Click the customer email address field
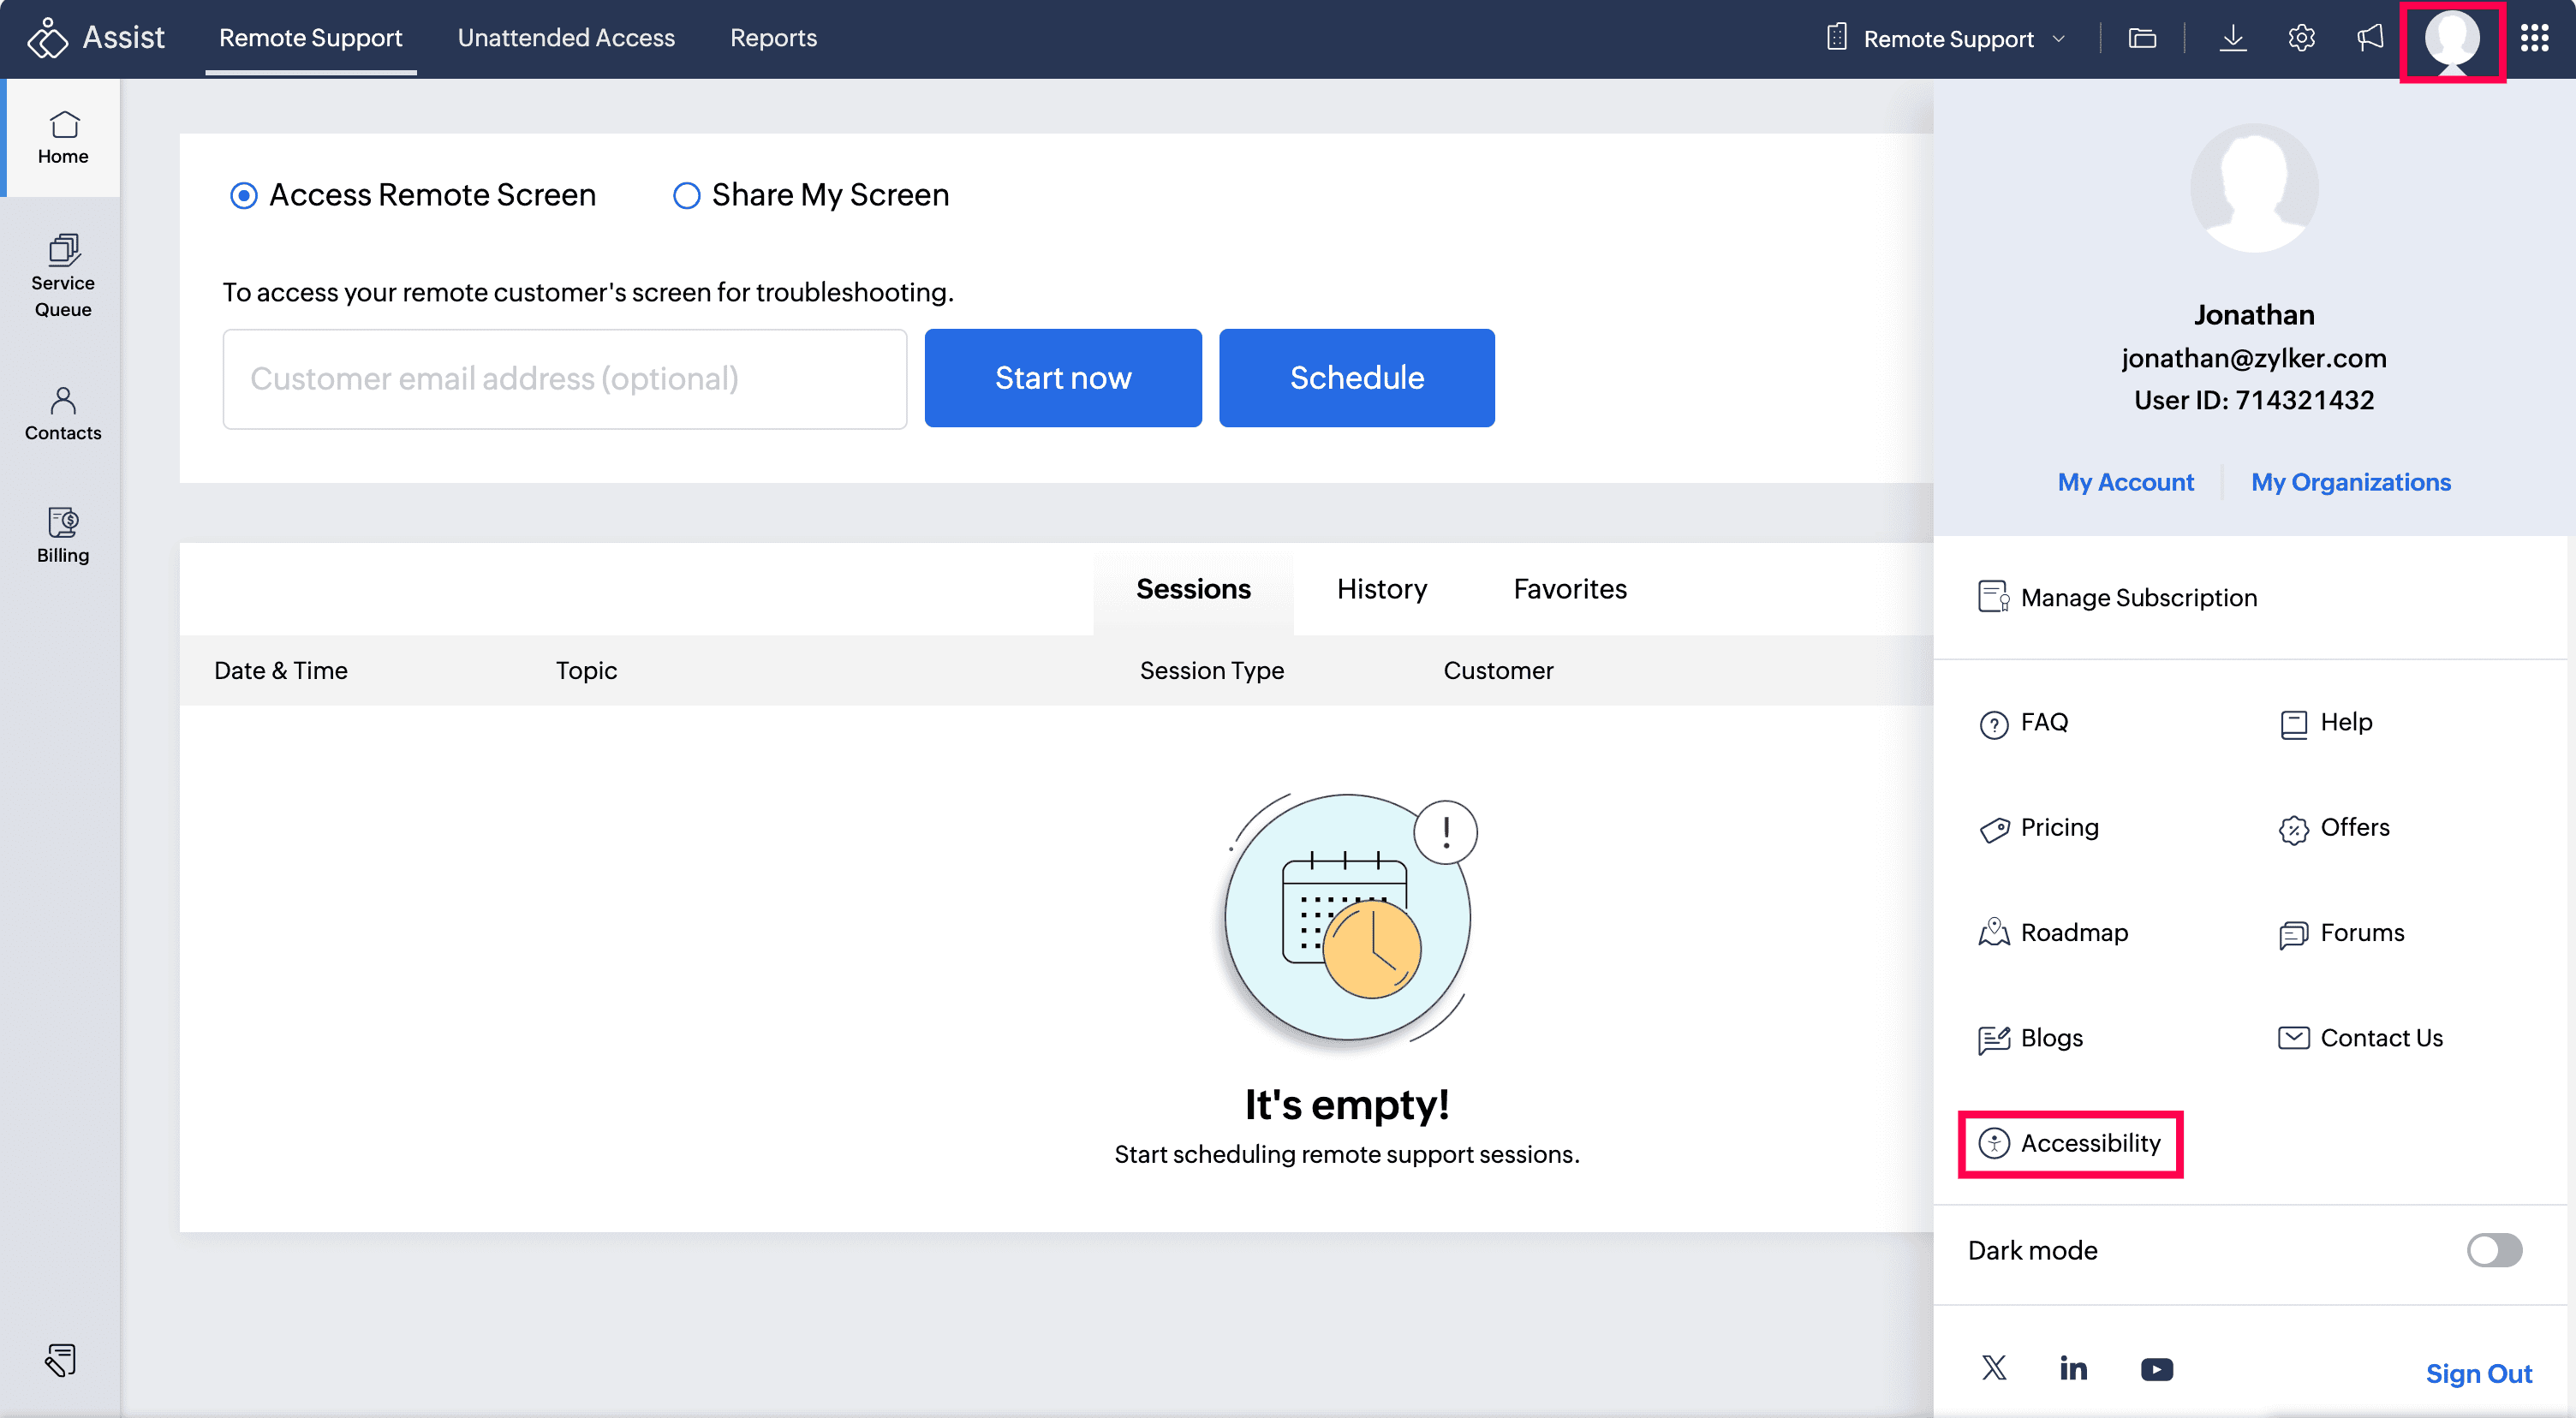The image size is (2576, 1418). 564,379
